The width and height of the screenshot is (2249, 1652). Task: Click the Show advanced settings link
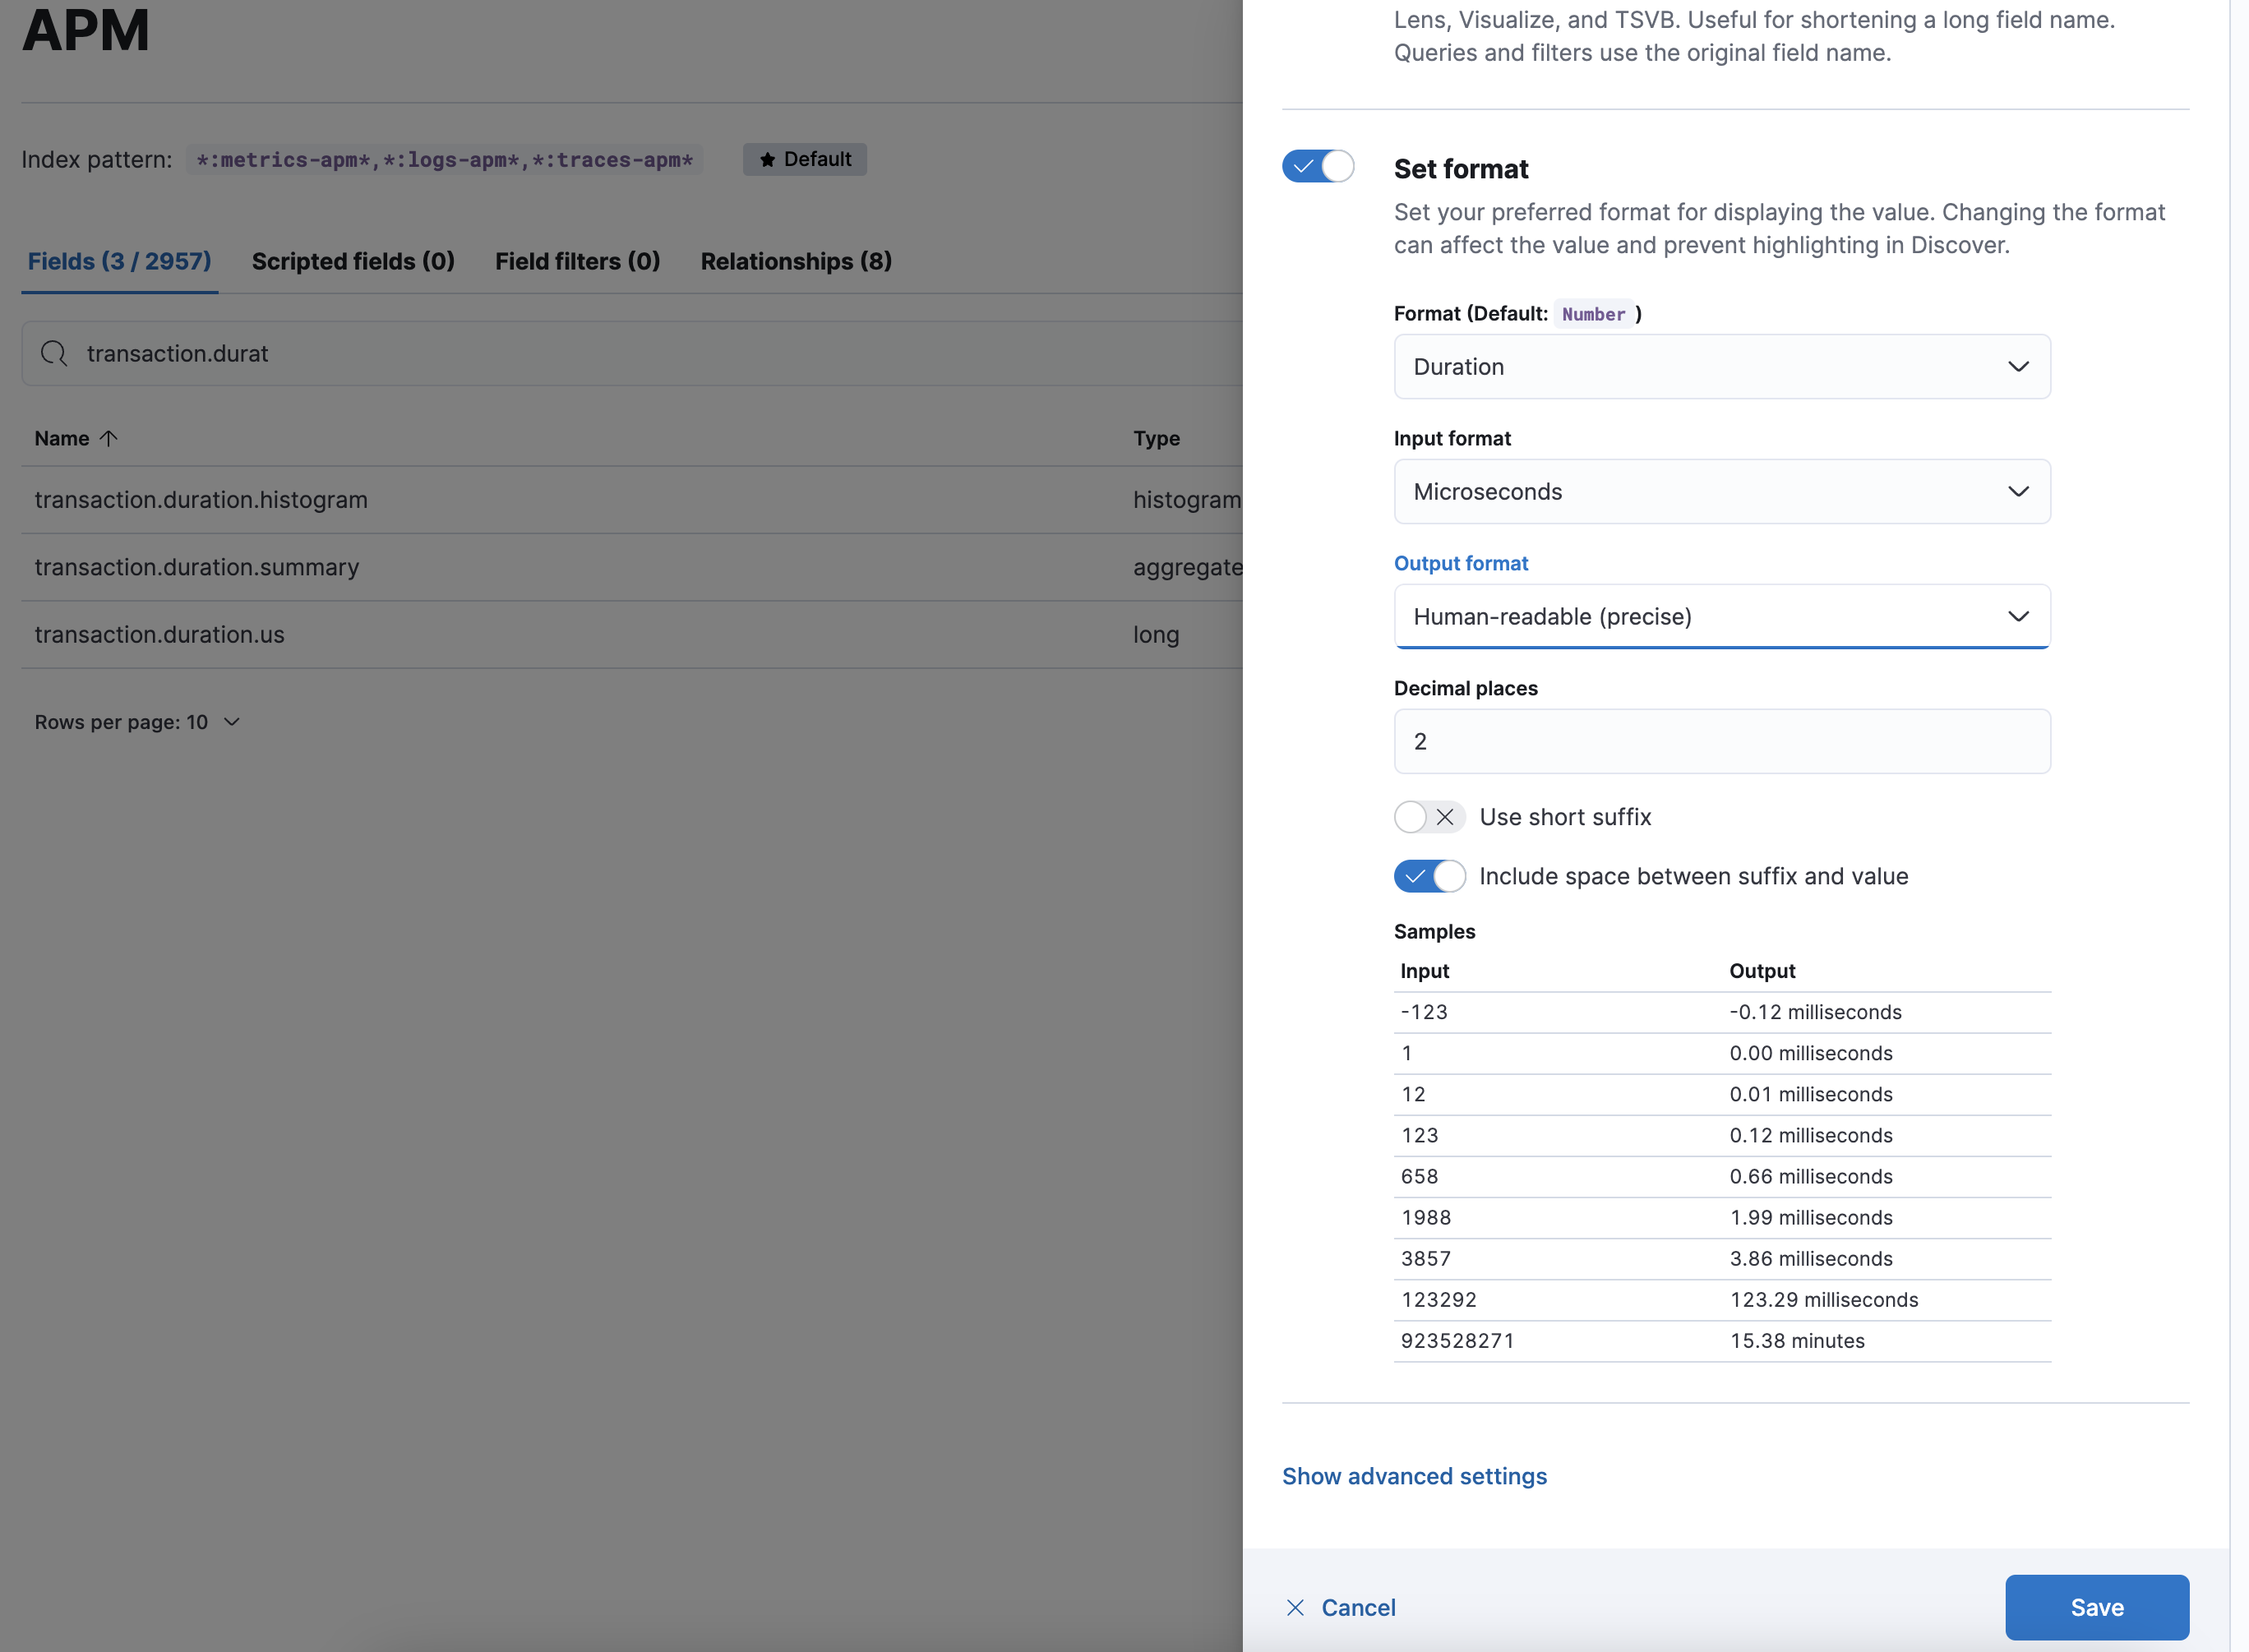point(1414,1475)
